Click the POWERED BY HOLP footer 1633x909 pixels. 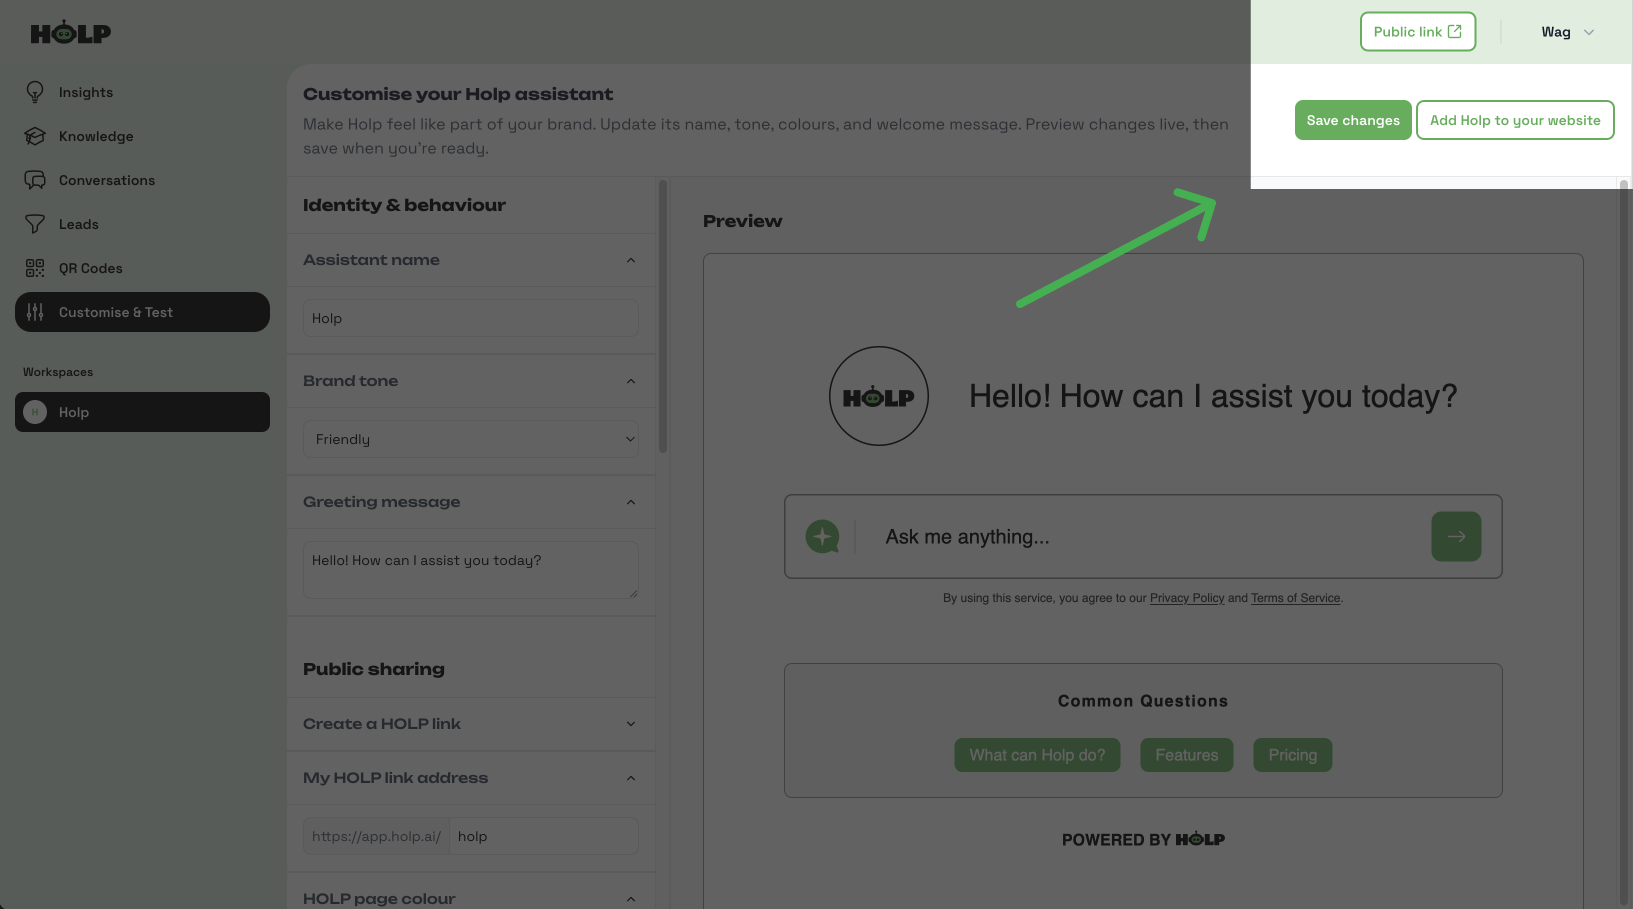[x=1143, y=840]
